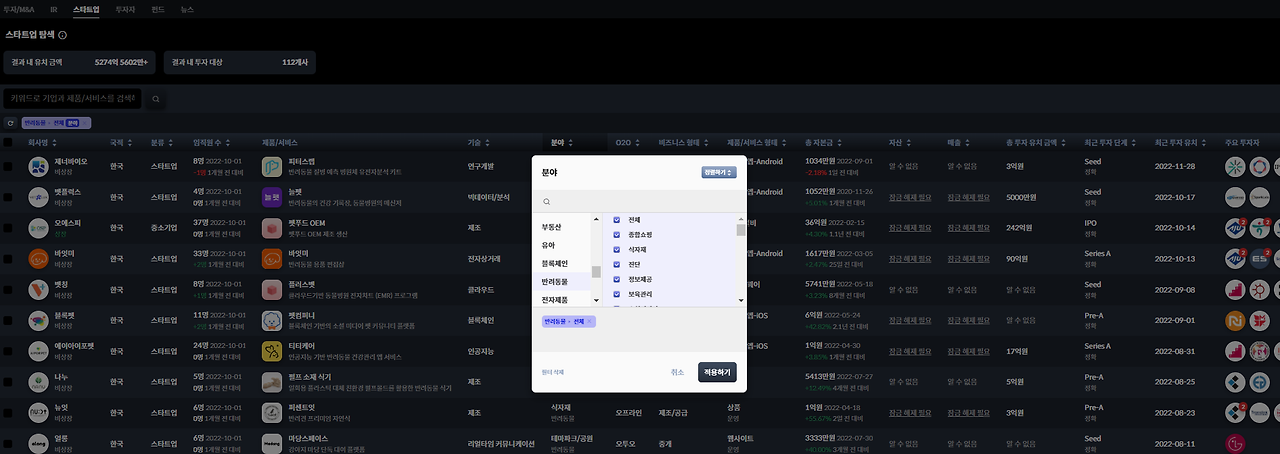Open 블록펫 company logo
The width and height of the screenshot is (1280, 454).
(x=39, y=321)
